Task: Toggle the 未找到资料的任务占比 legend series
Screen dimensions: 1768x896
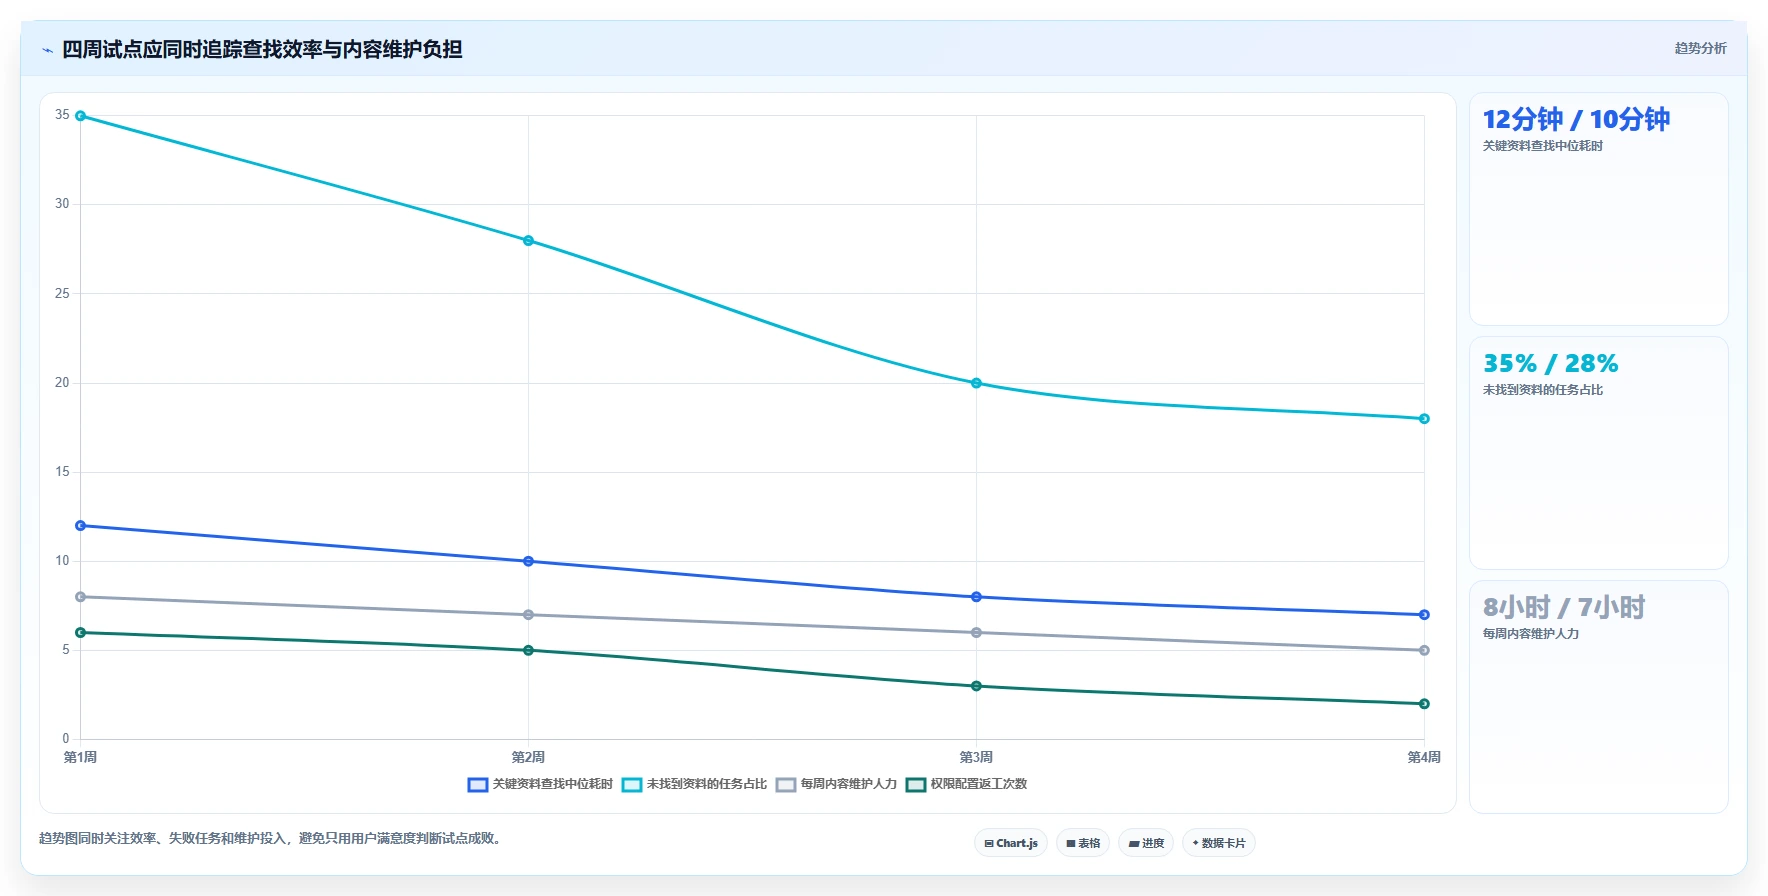Action: tap(694, 784)
